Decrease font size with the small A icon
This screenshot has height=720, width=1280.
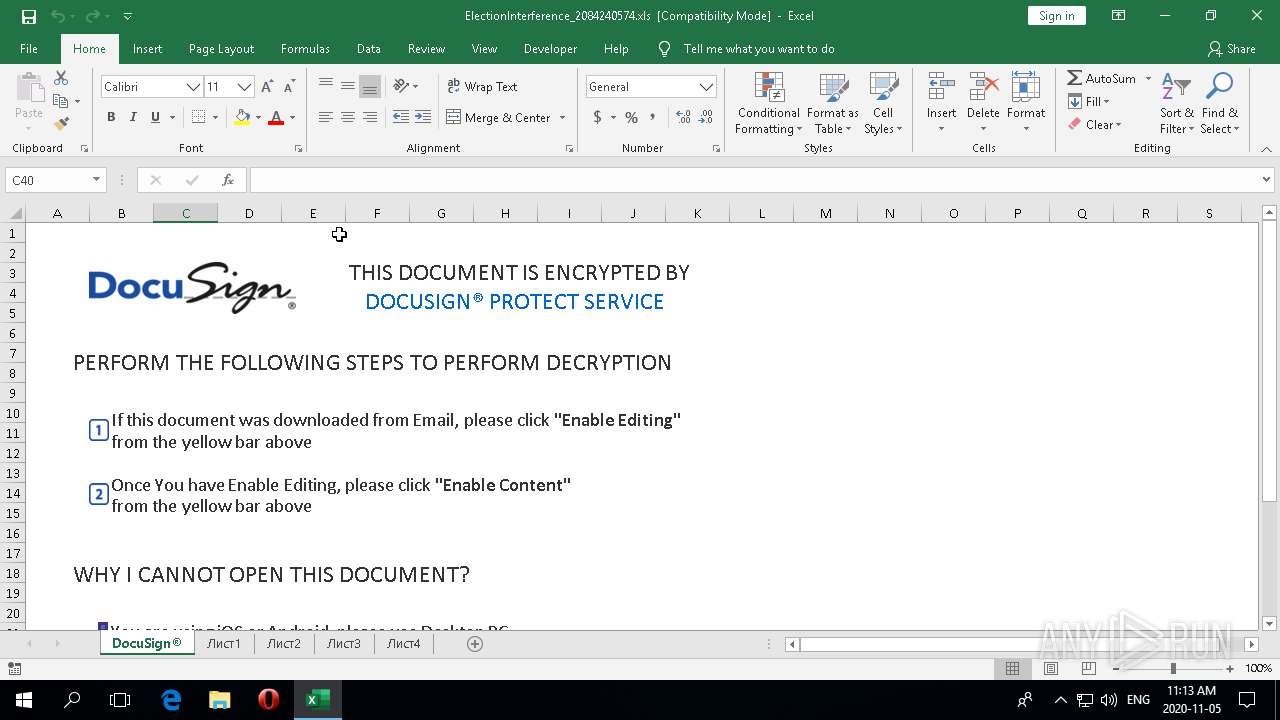(x=288, y=87)
